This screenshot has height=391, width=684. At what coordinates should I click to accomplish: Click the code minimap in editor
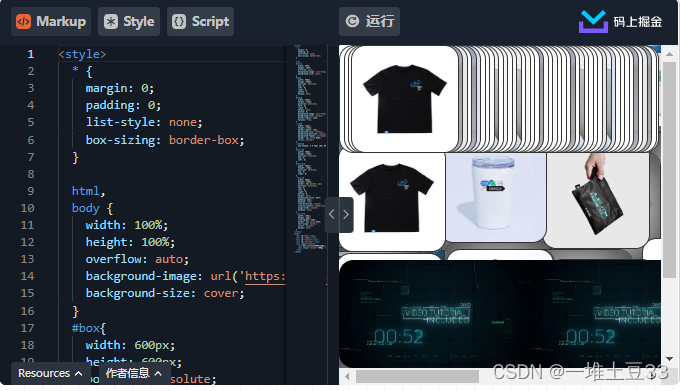pyautogui.click(x=310, y=149)
